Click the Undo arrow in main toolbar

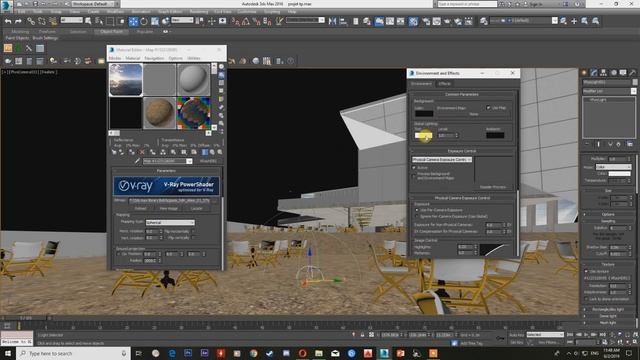[8, 21]
